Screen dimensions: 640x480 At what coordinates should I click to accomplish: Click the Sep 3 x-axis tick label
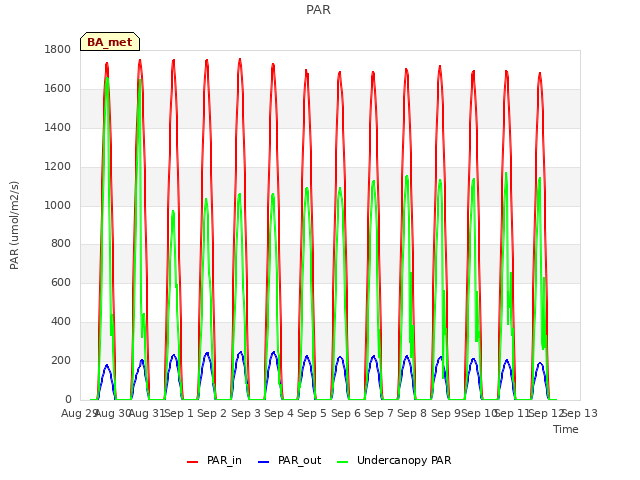pyautogui.click(x=246, y=413)
